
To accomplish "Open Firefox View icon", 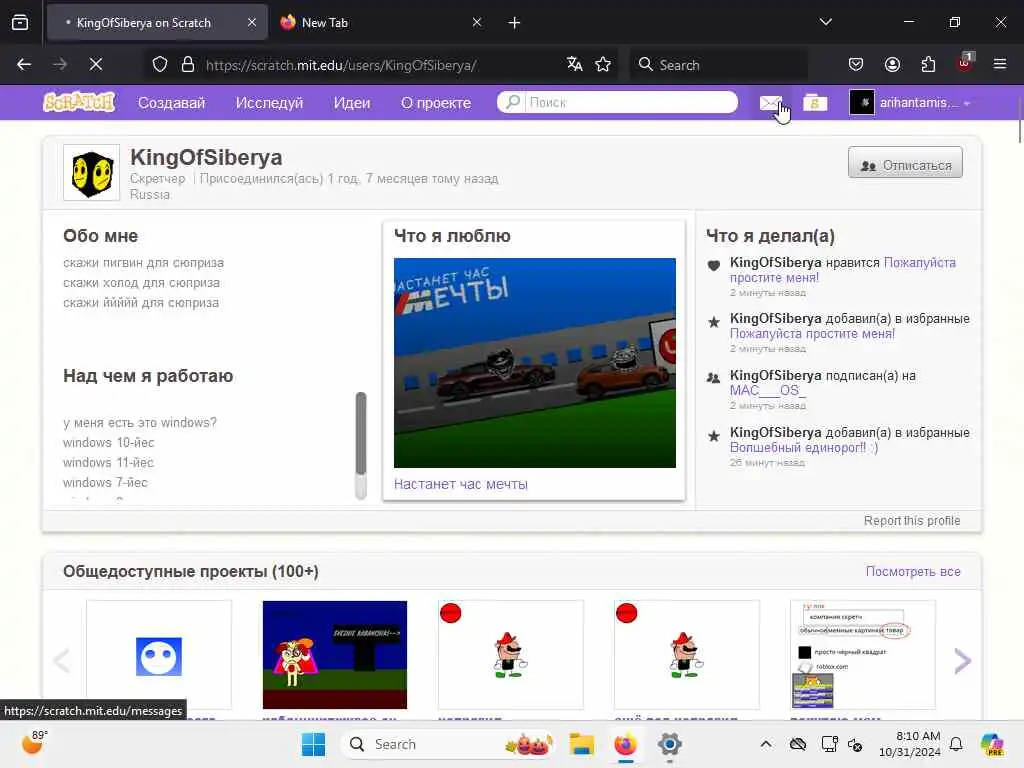I will click(20, 23).
